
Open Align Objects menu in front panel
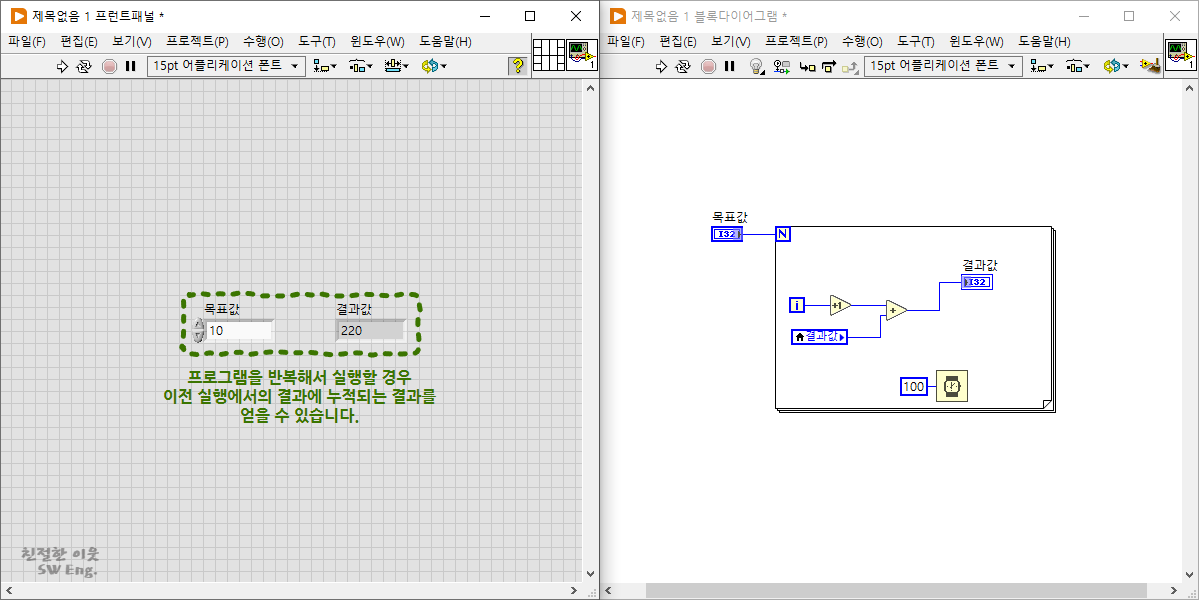pos(325,66)
